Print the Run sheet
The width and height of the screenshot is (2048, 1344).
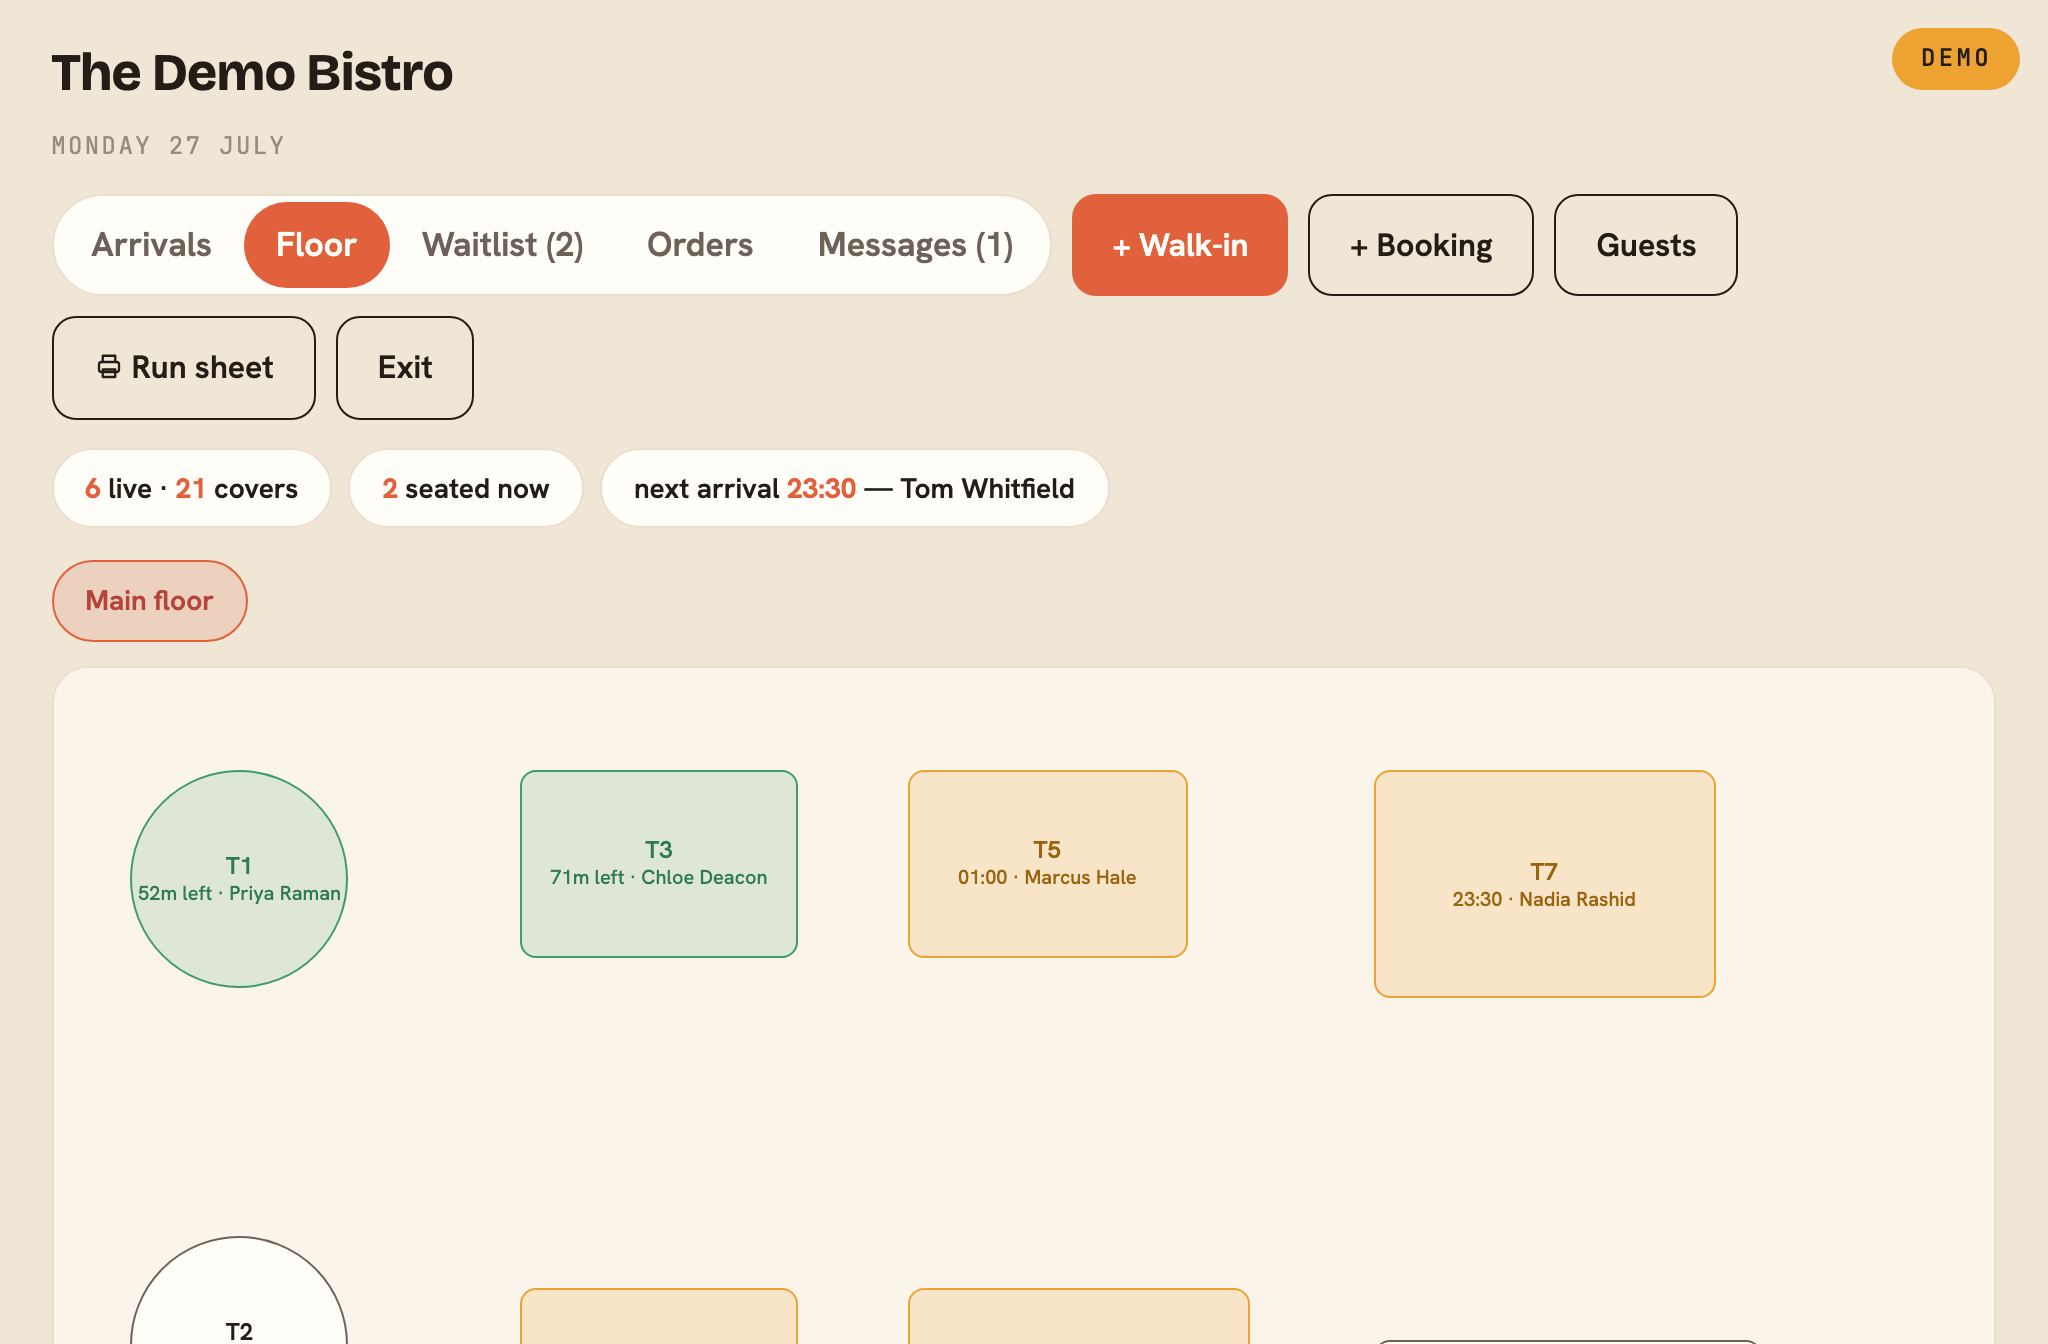tap(184, 368)
